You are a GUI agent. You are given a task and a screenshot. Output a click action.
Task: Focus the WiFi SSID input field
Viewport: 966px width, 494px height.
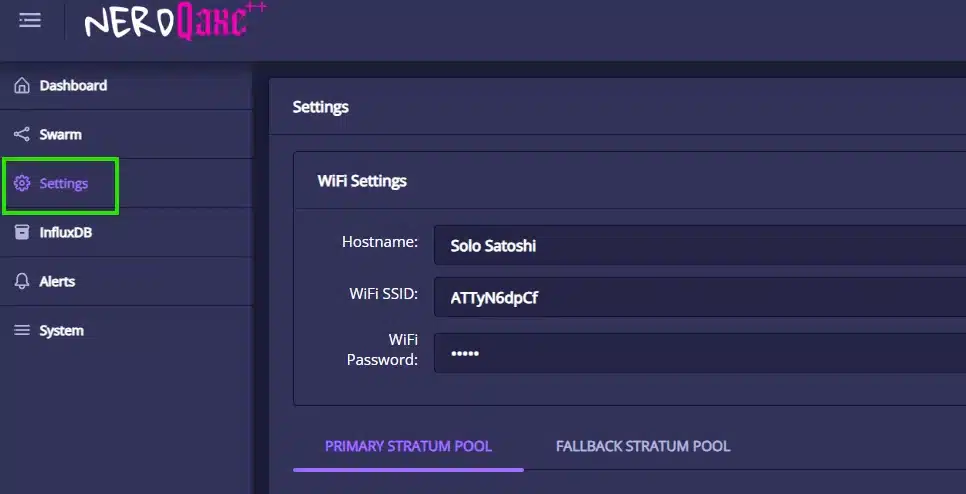(x=700, y=298)
